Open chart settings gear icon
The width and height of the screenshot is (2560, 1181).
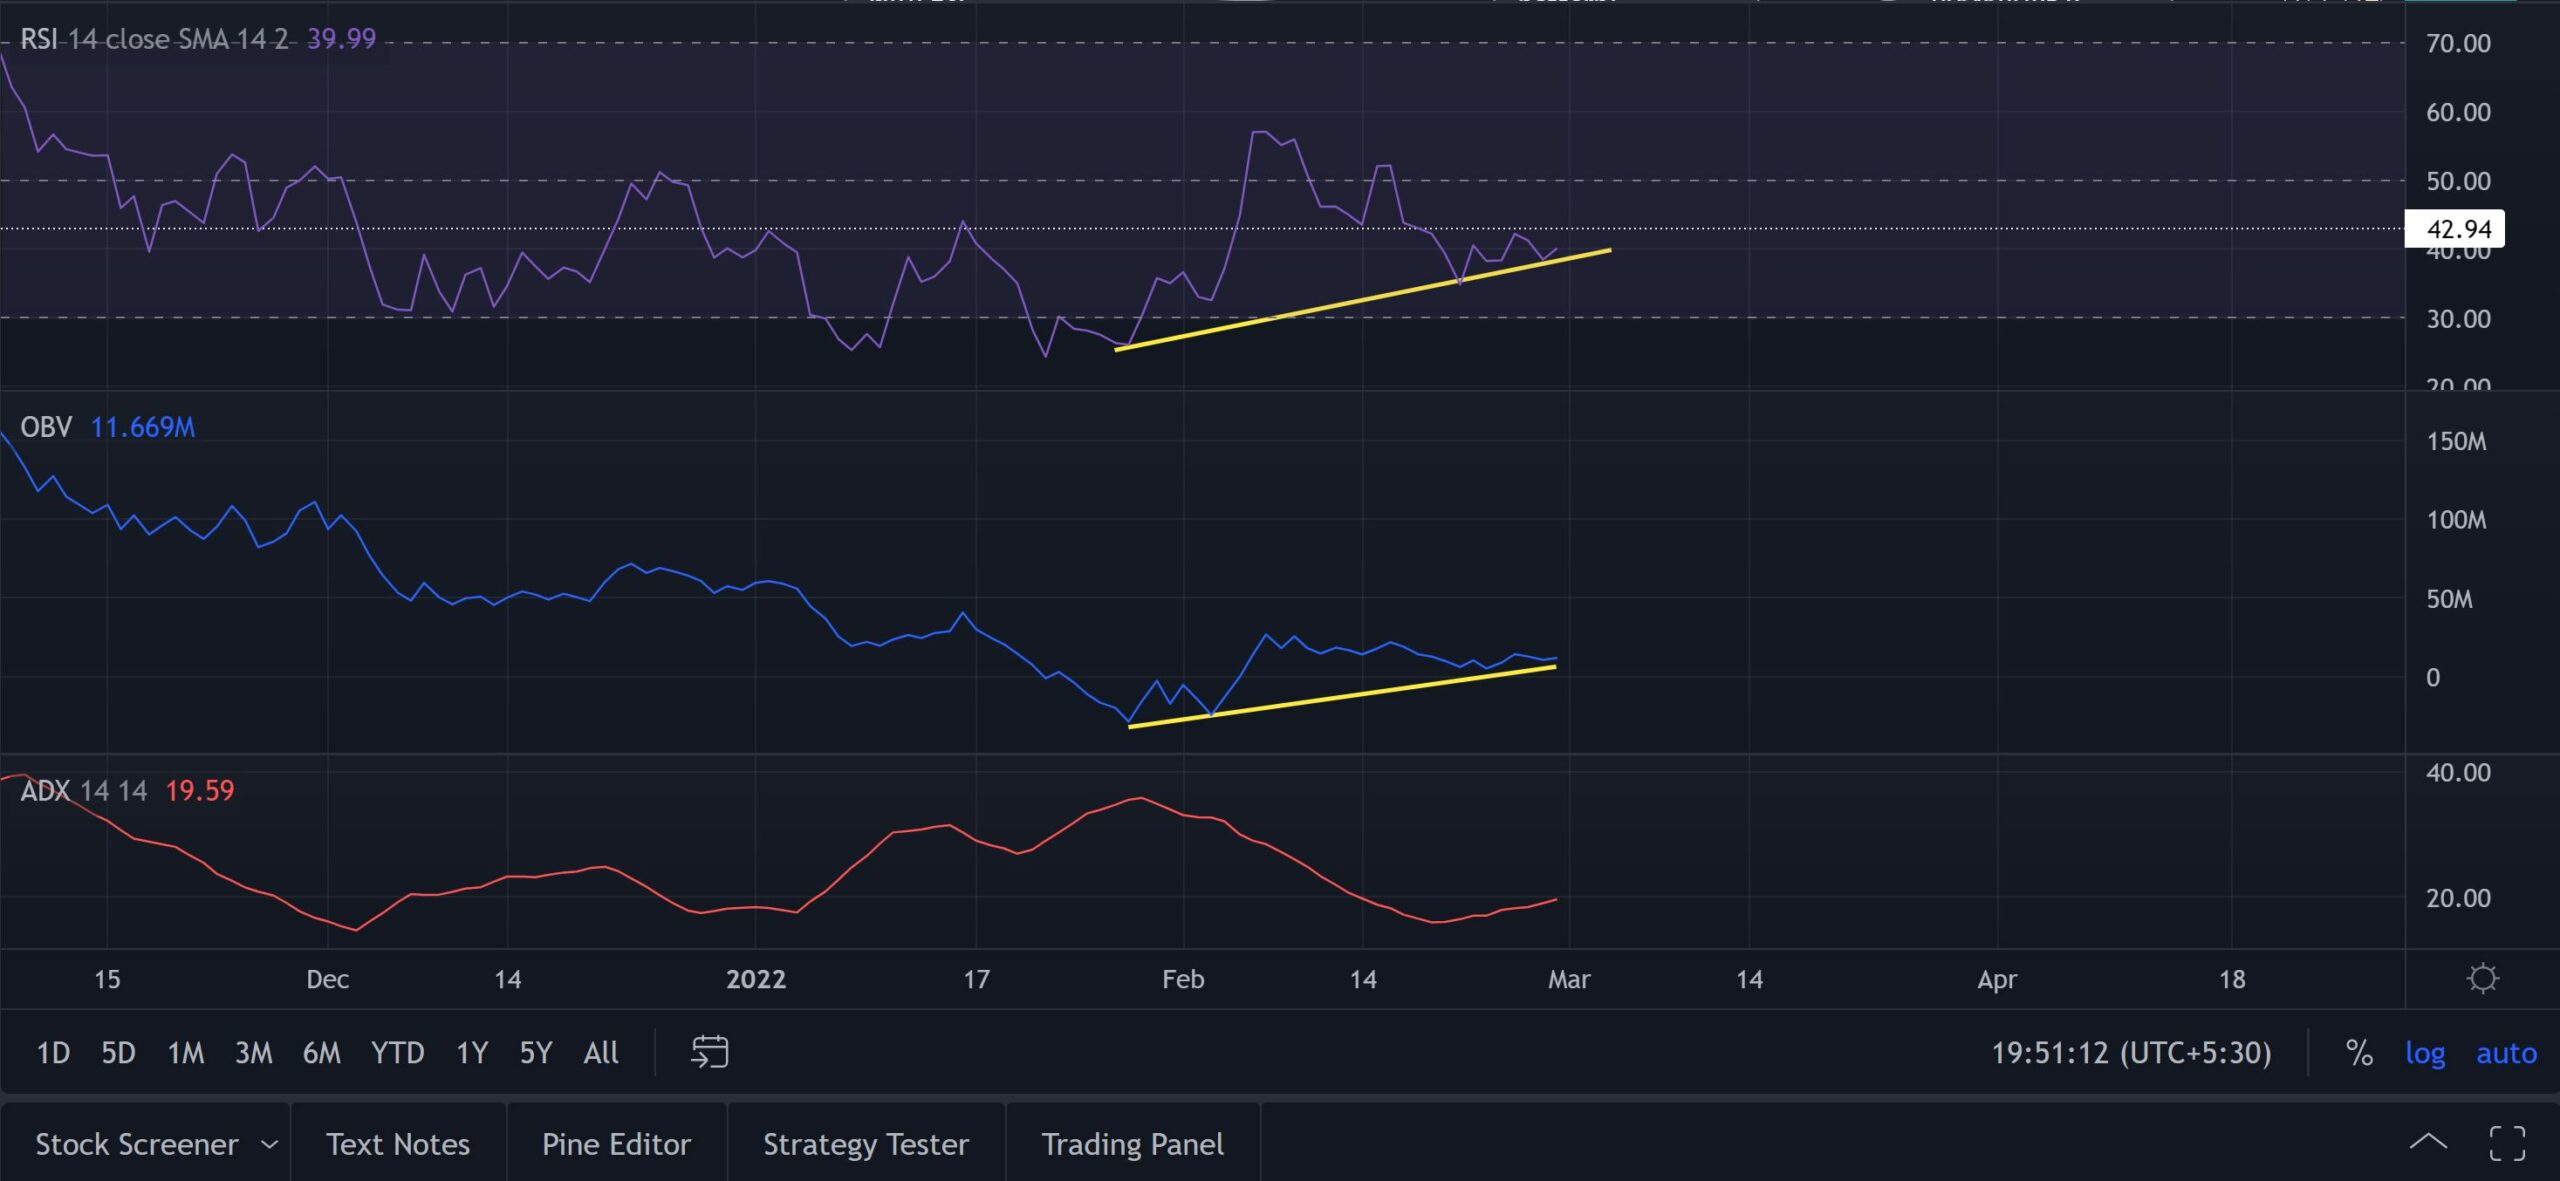[2482, 977]
